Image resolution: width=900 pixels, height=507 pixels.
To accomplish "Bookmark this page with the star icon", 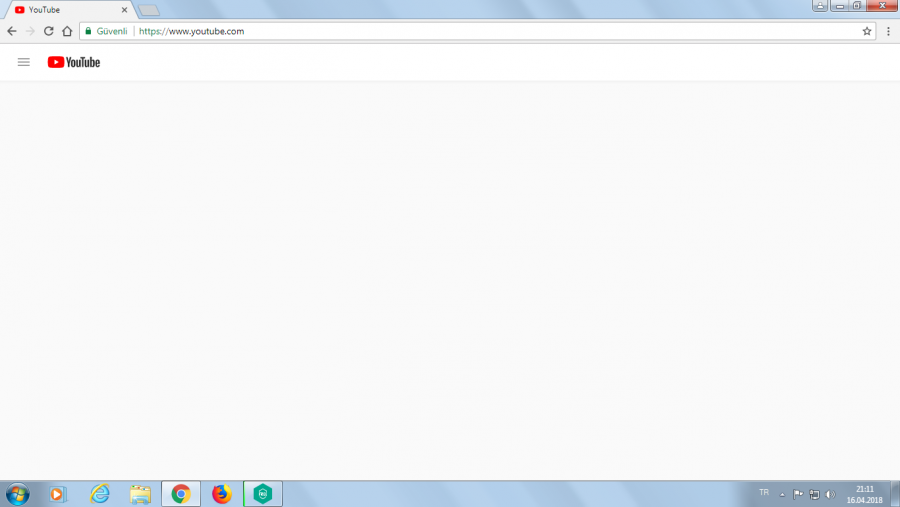I will coord(867,31).
